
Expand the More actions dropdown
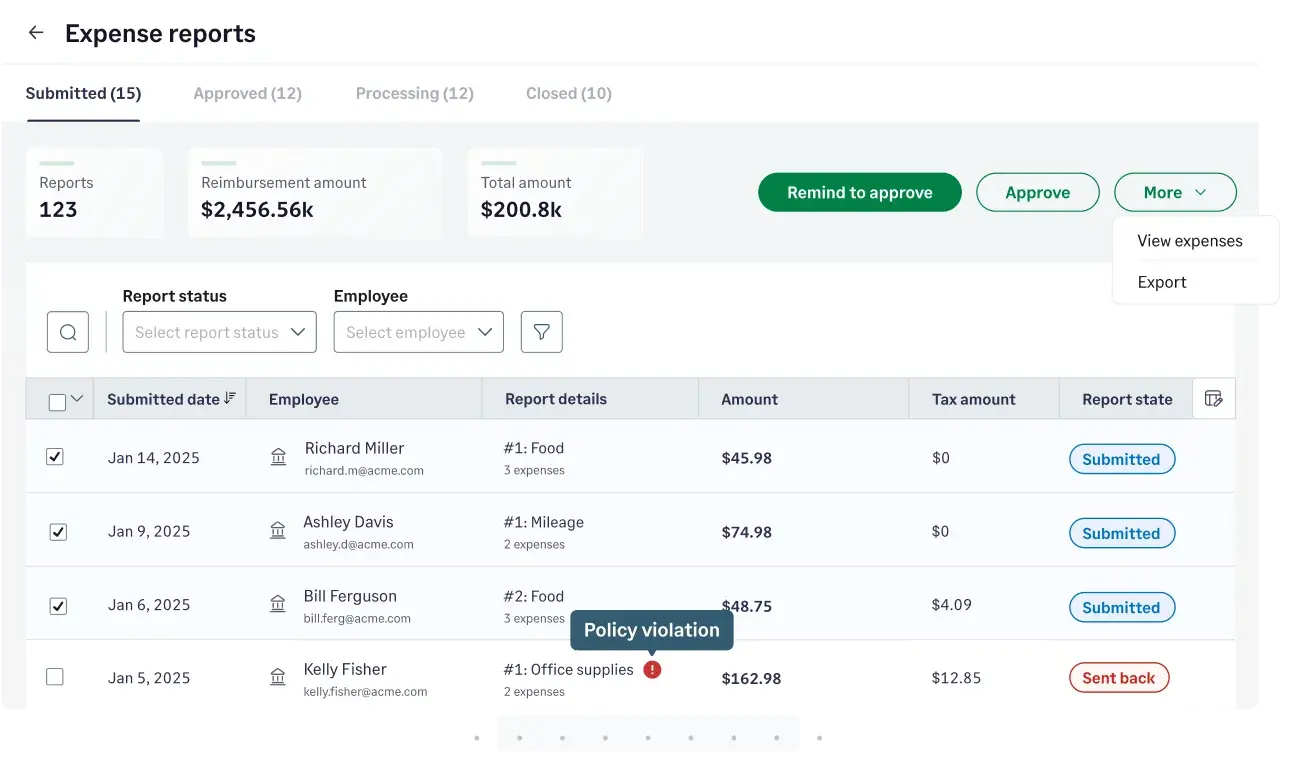point(1175,192)
